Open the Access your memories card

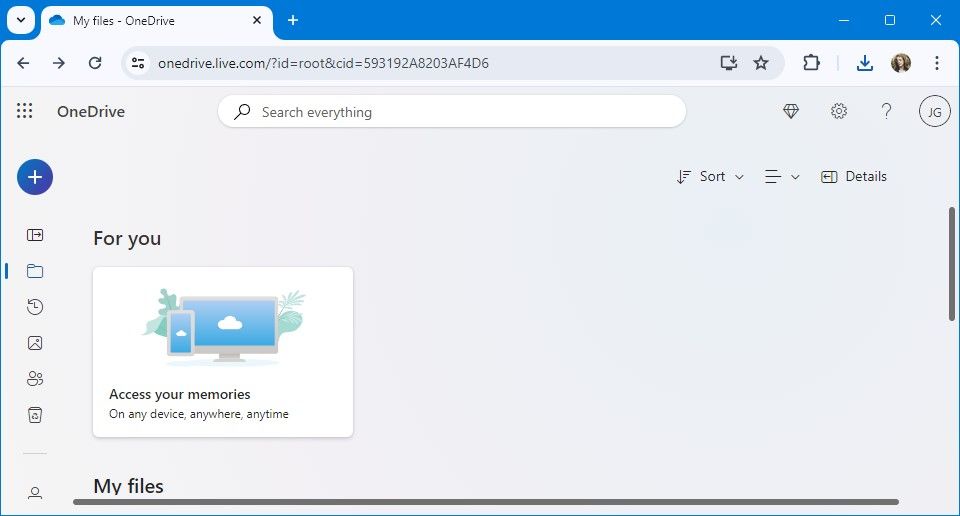[223, 352]
